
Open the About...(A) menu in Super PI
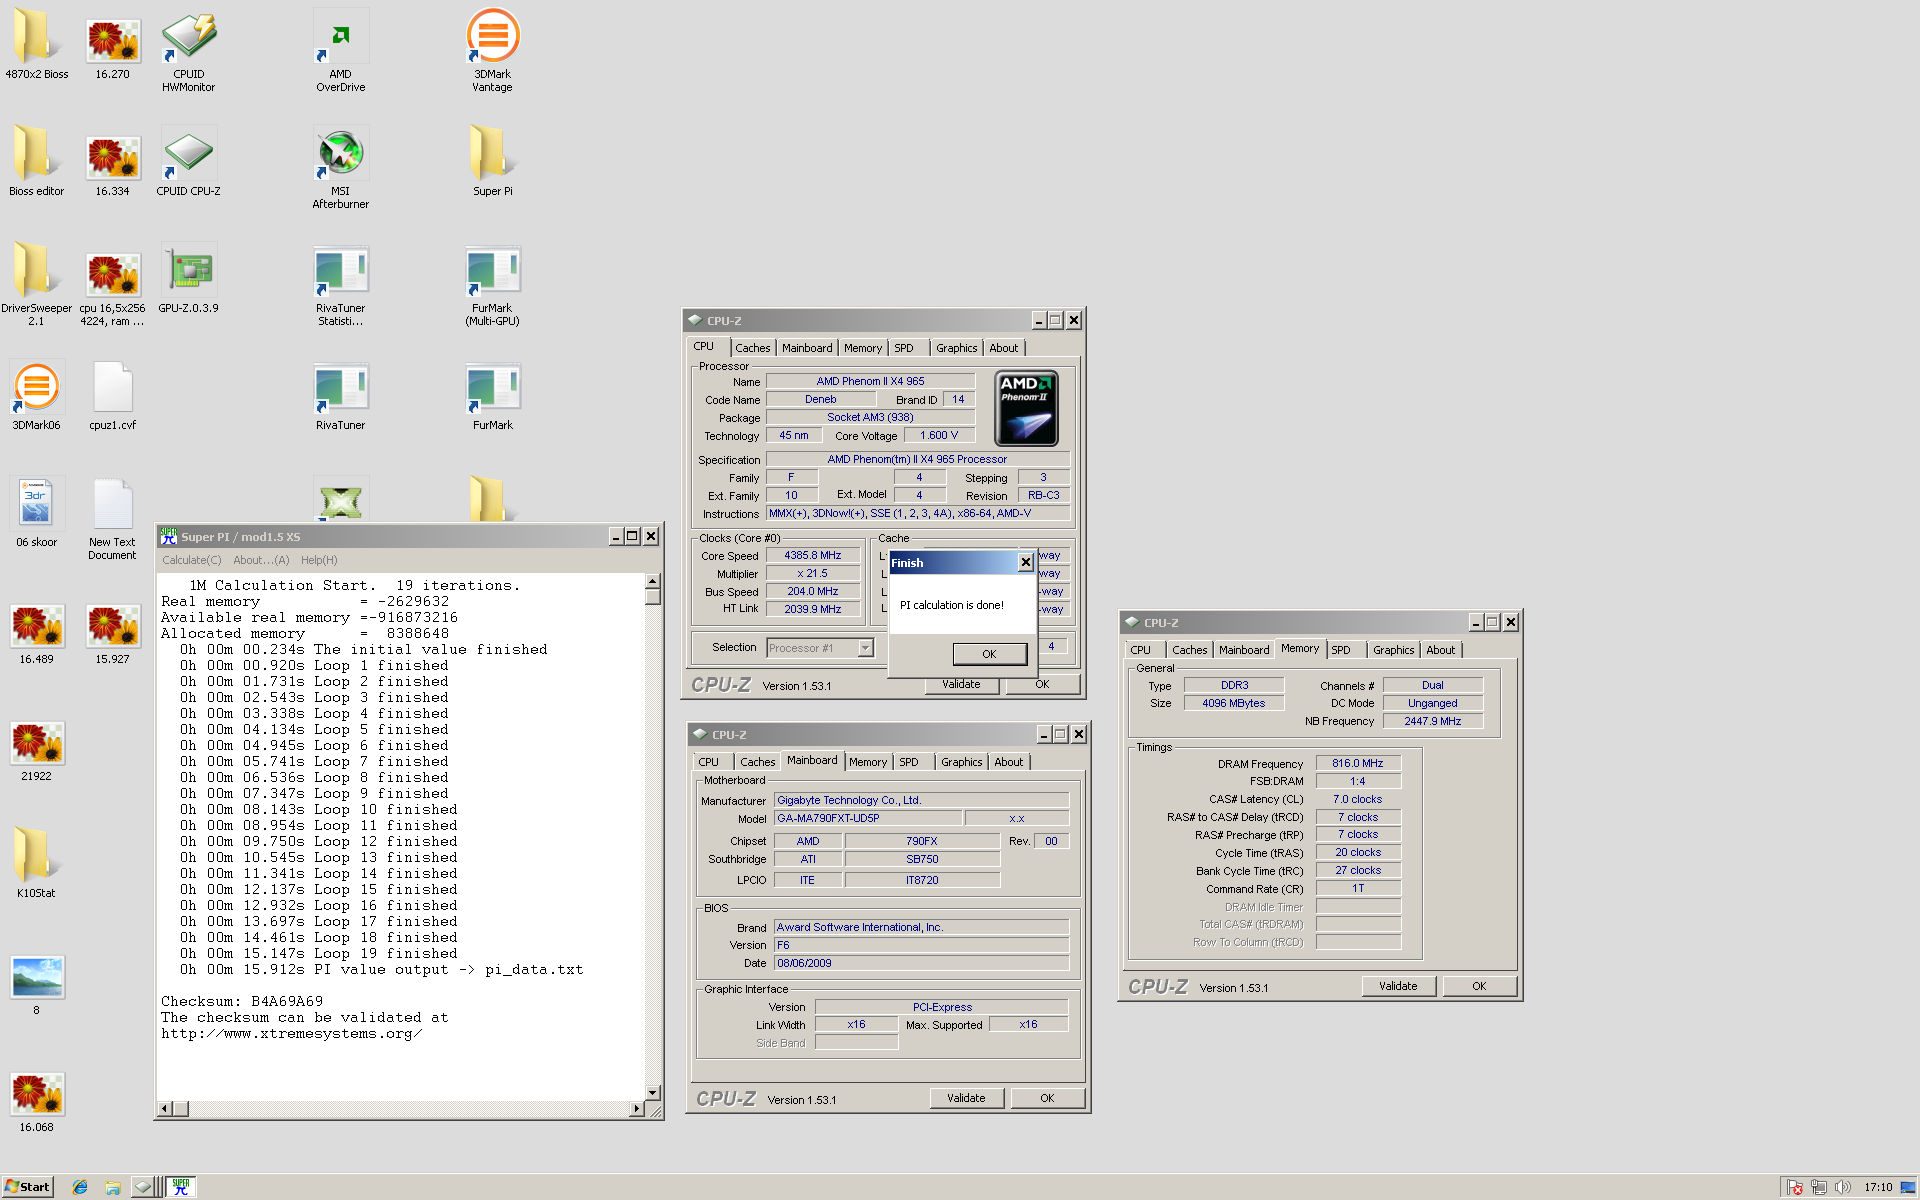[x=261, y=561]
